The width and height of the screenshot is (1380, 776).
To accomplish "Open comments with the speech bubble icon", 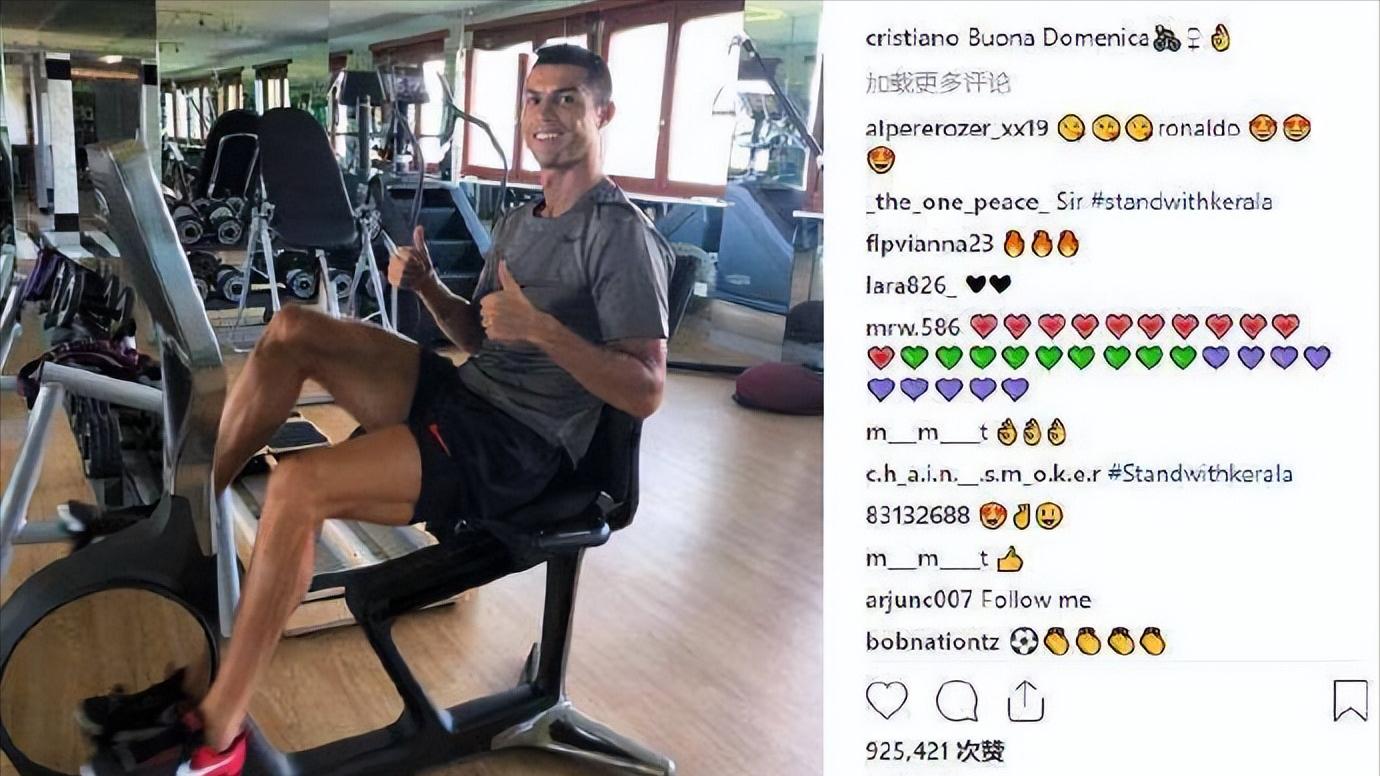I will coord(957,700).
